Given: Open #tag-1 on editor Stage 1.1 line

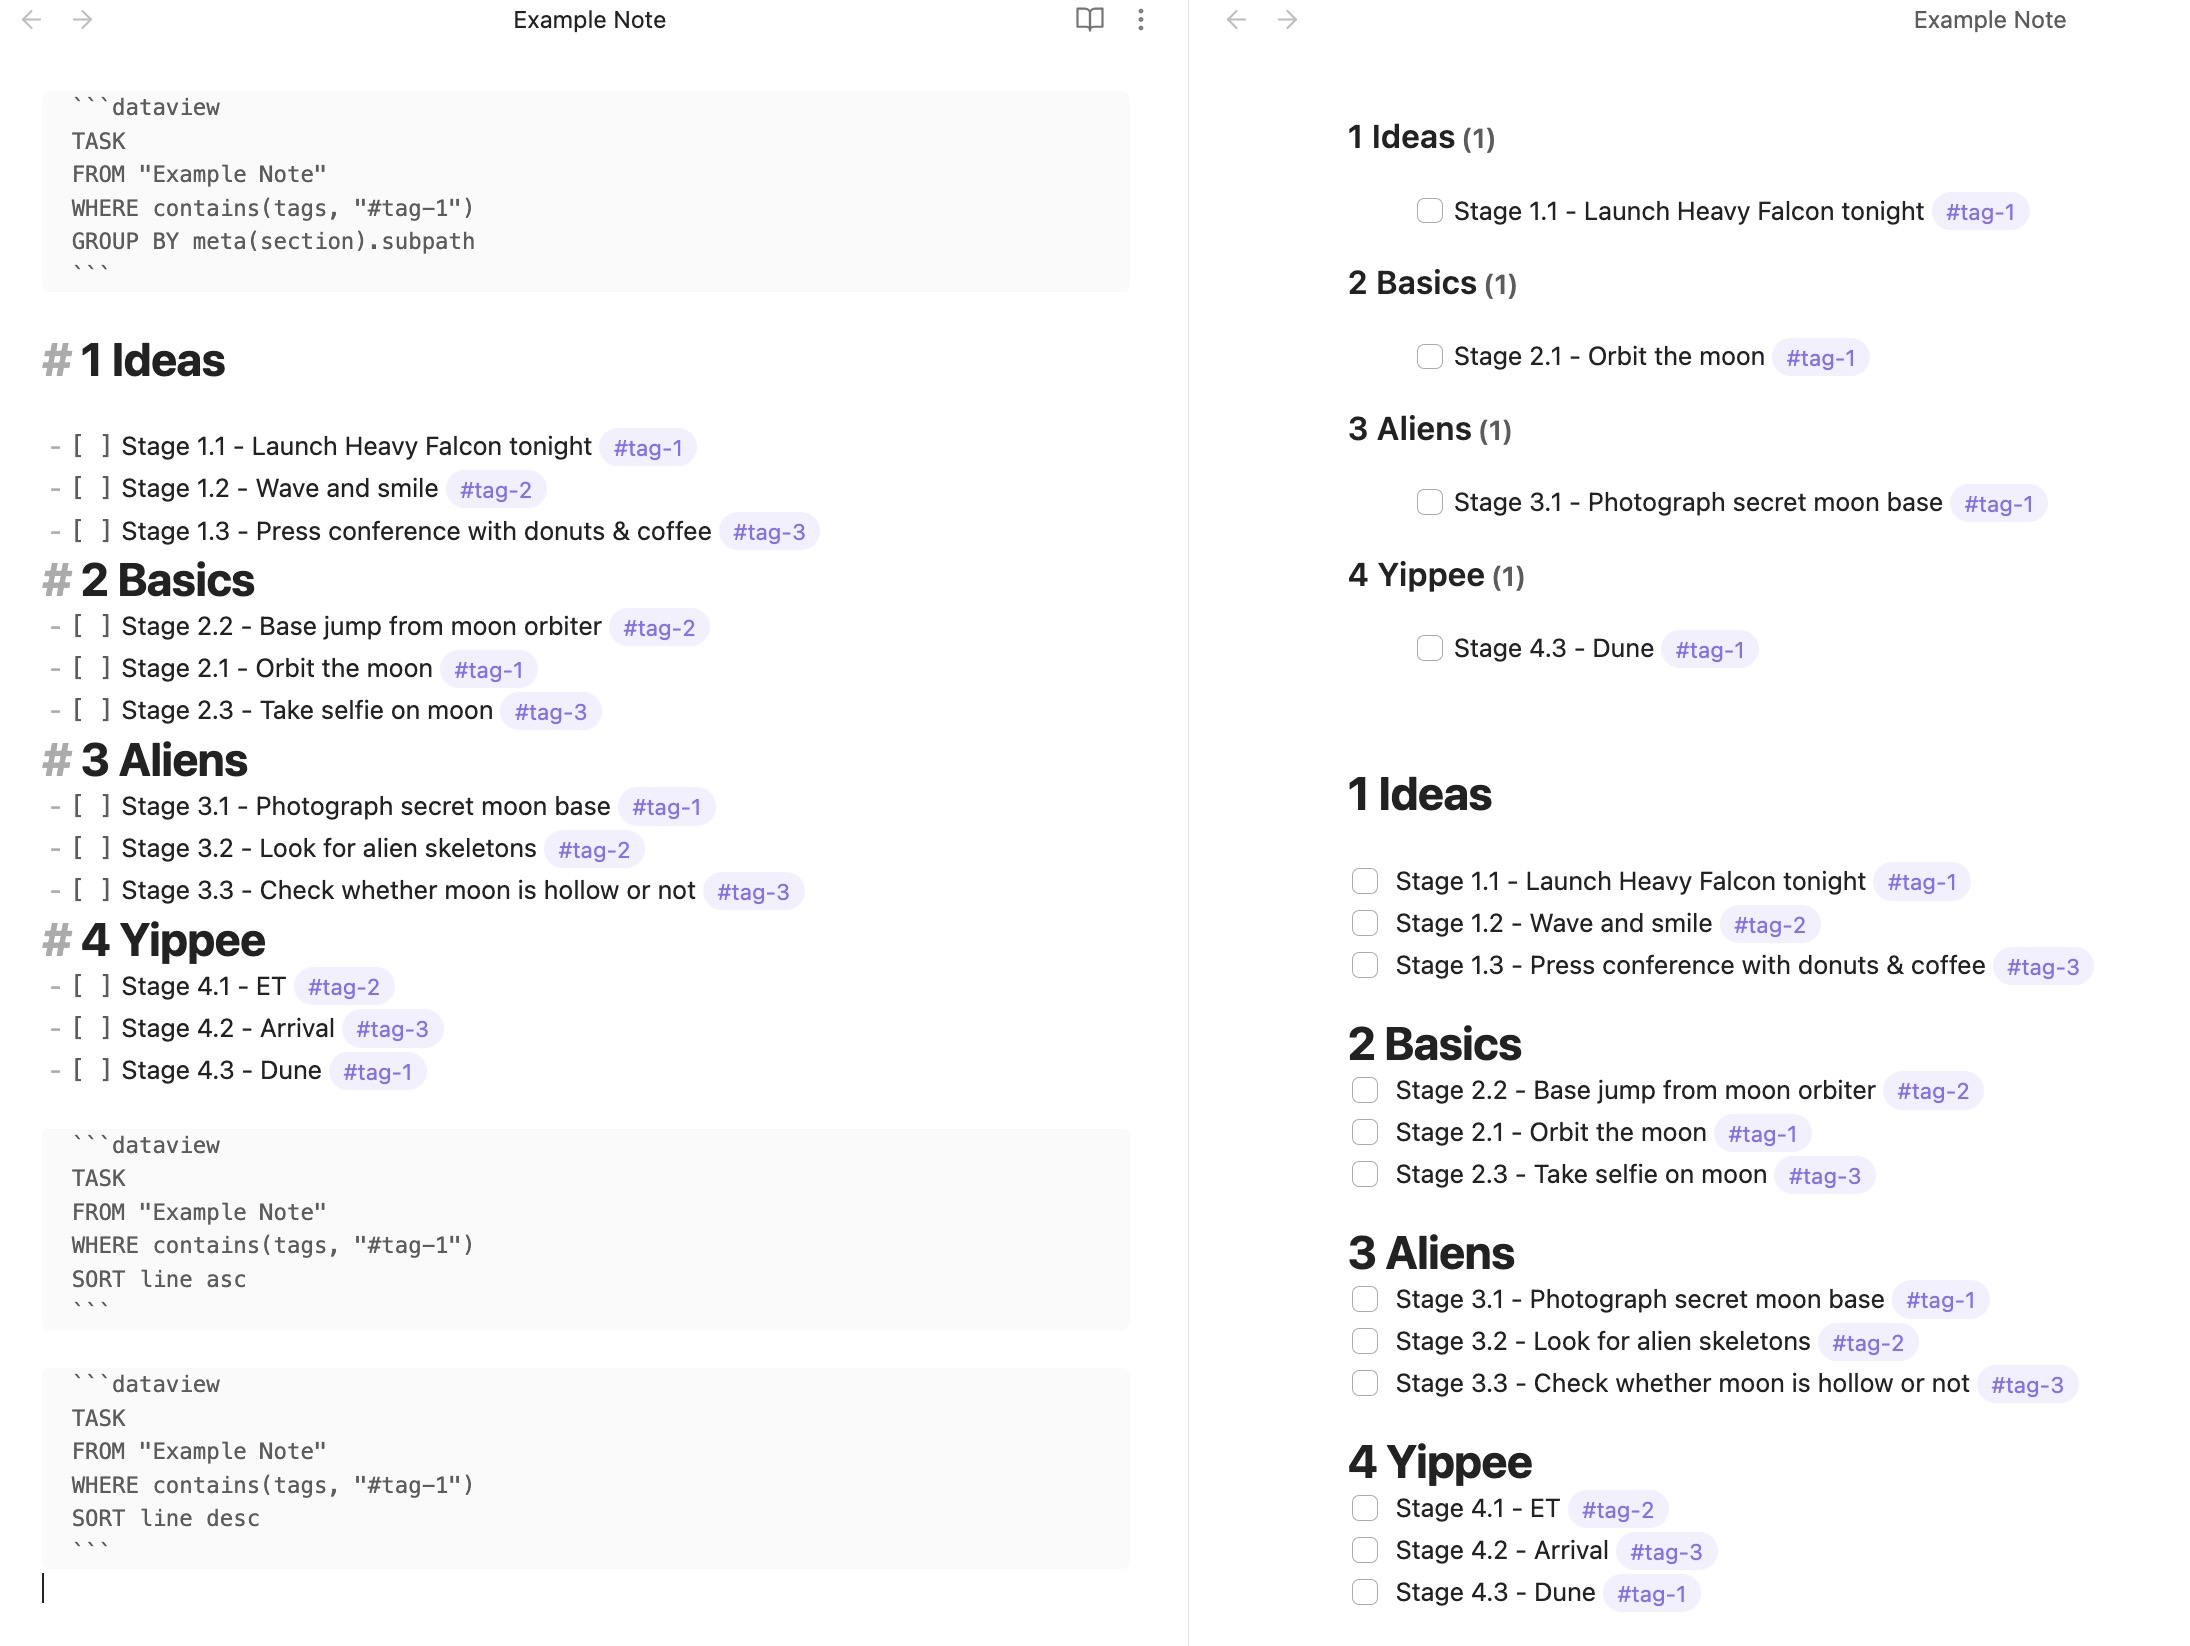Looking at the screenshot, I should [648, 448].
